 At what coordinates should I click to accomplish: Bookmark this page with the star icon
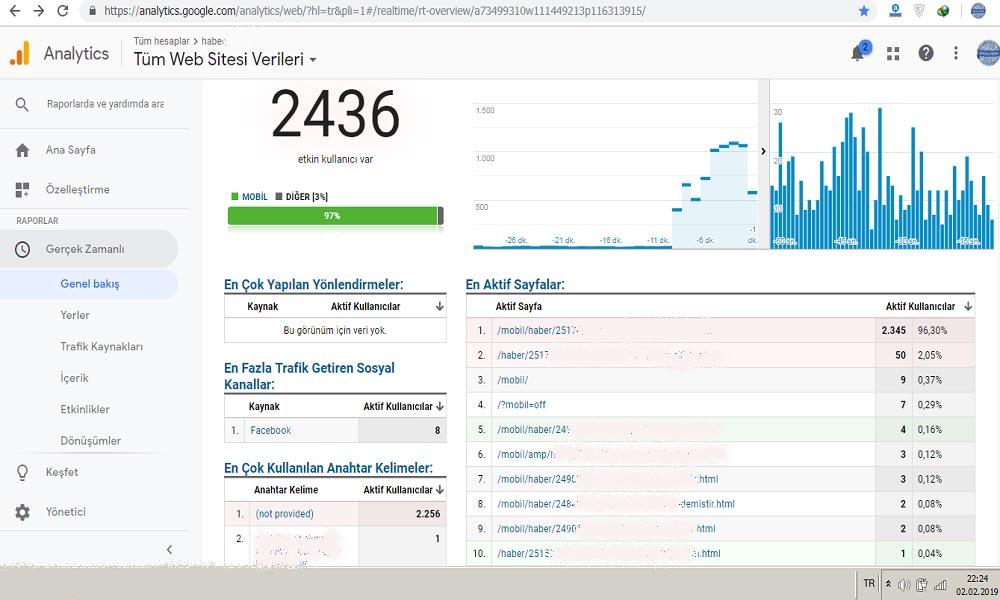click(x=864, y=11)
